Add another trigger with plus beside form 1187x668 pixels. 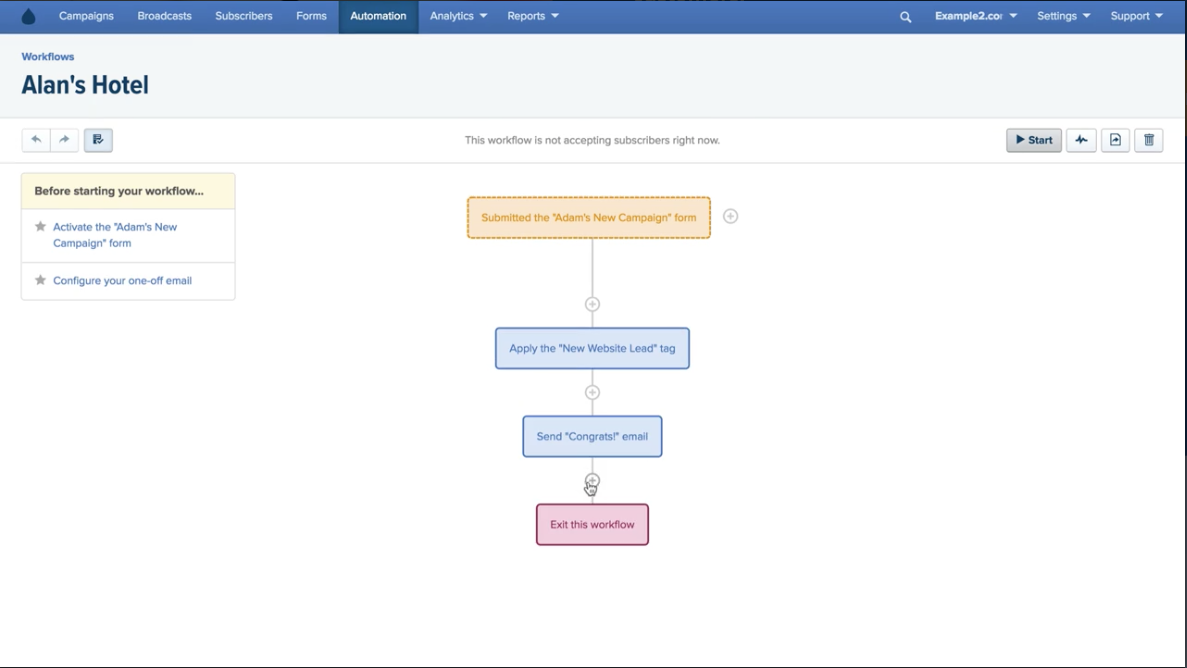click(x=731, y=217)
